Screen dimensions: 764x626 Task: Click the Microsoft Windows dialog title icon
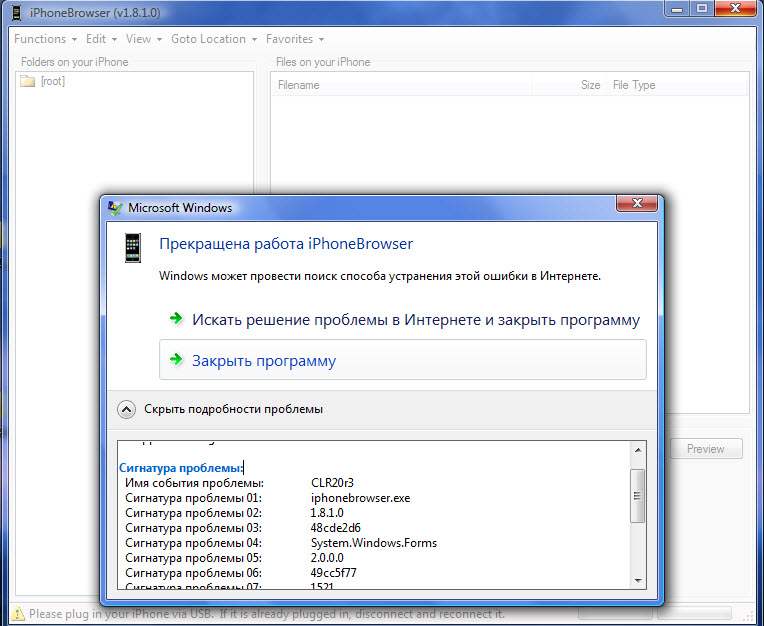pyautogui.click(x=115, y=208)
